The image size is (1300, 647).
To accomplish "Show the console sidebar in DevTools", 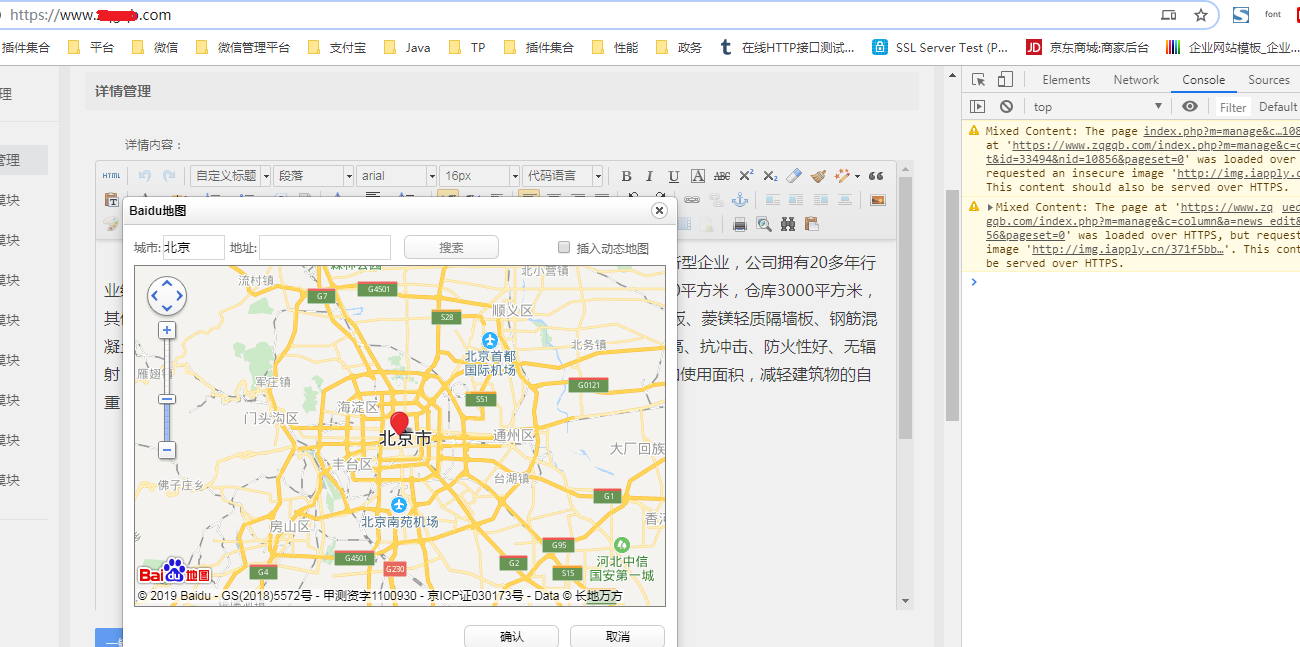I will point(978,106).
